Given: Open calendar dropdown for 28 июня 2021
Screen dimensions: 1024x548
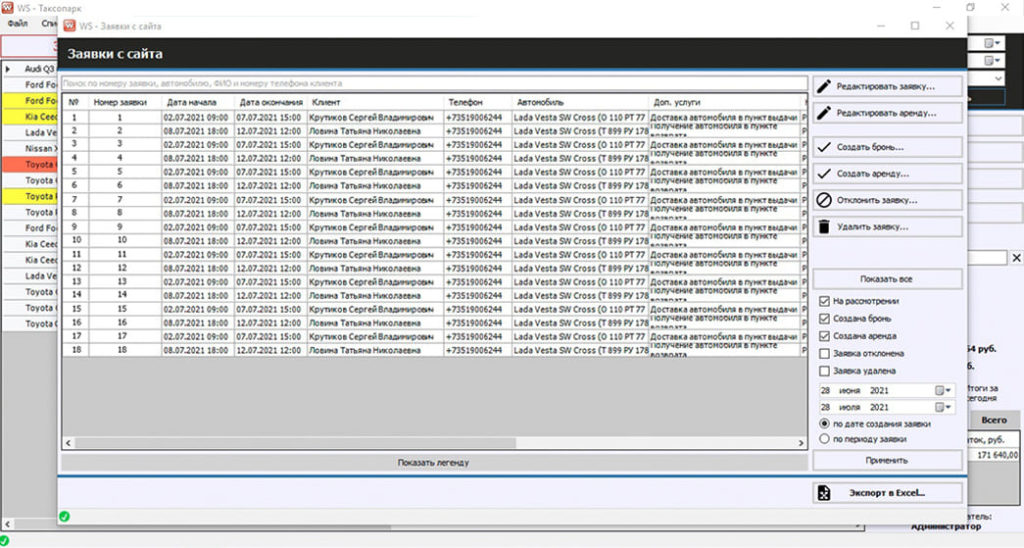Looking at the screenshot, I should click(943, 391).
